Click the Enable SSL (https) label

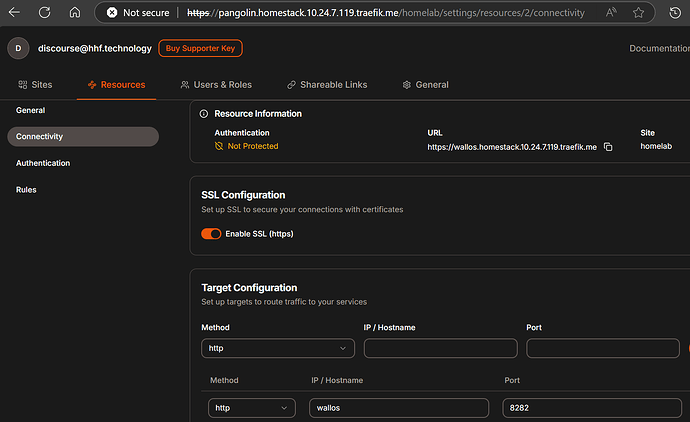point(259,234)
